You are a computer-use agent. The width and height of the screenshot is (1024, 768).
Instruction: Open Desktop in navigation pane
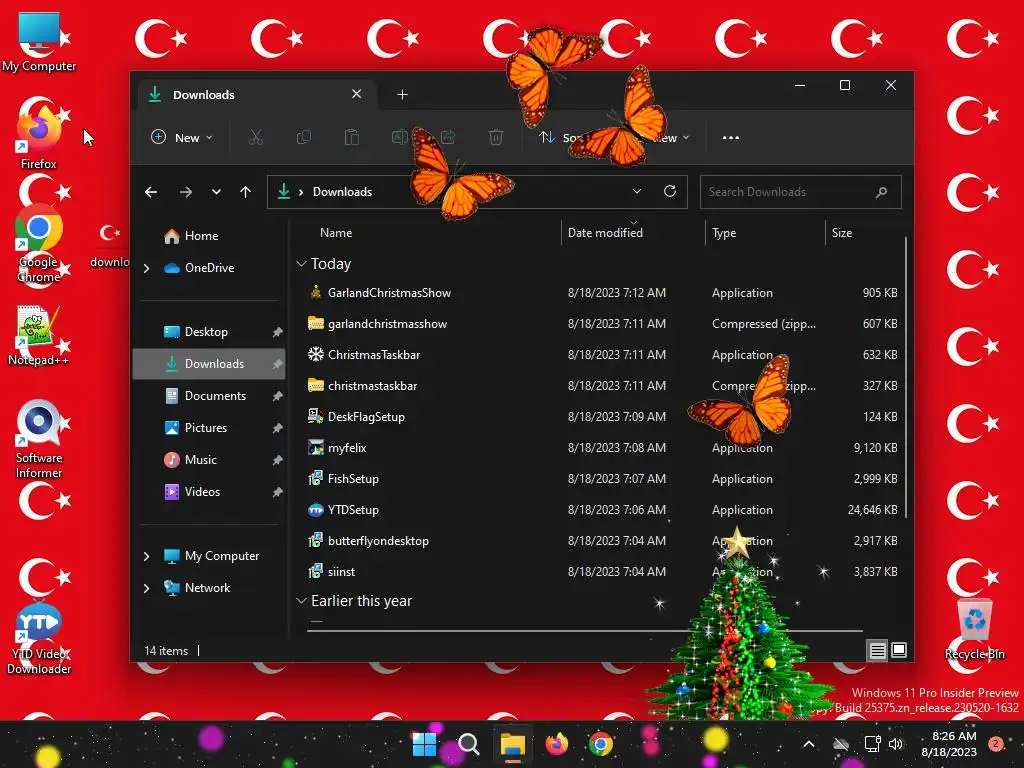206,332
